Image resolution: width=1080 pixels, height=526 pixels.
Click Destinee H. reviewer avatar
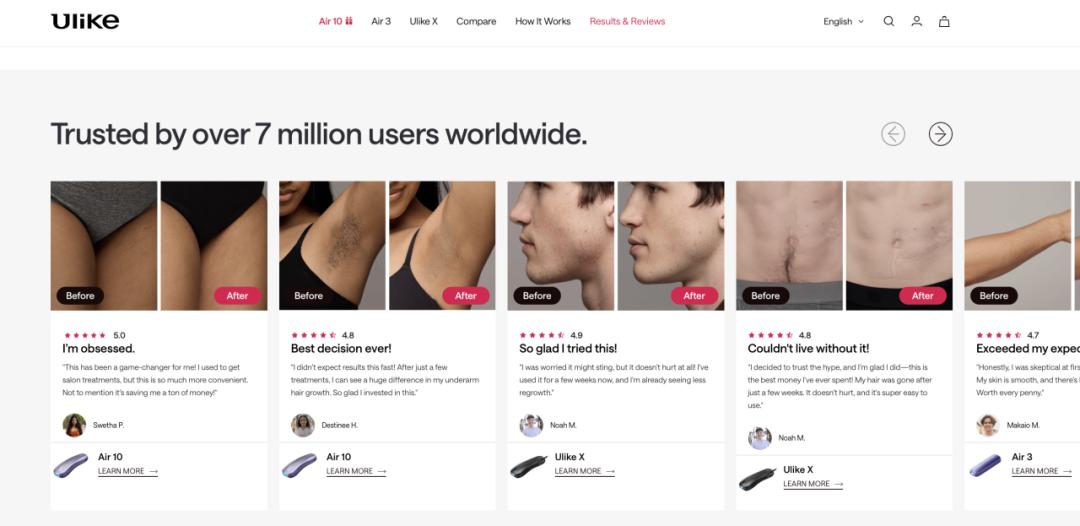(x=302, y=425)
